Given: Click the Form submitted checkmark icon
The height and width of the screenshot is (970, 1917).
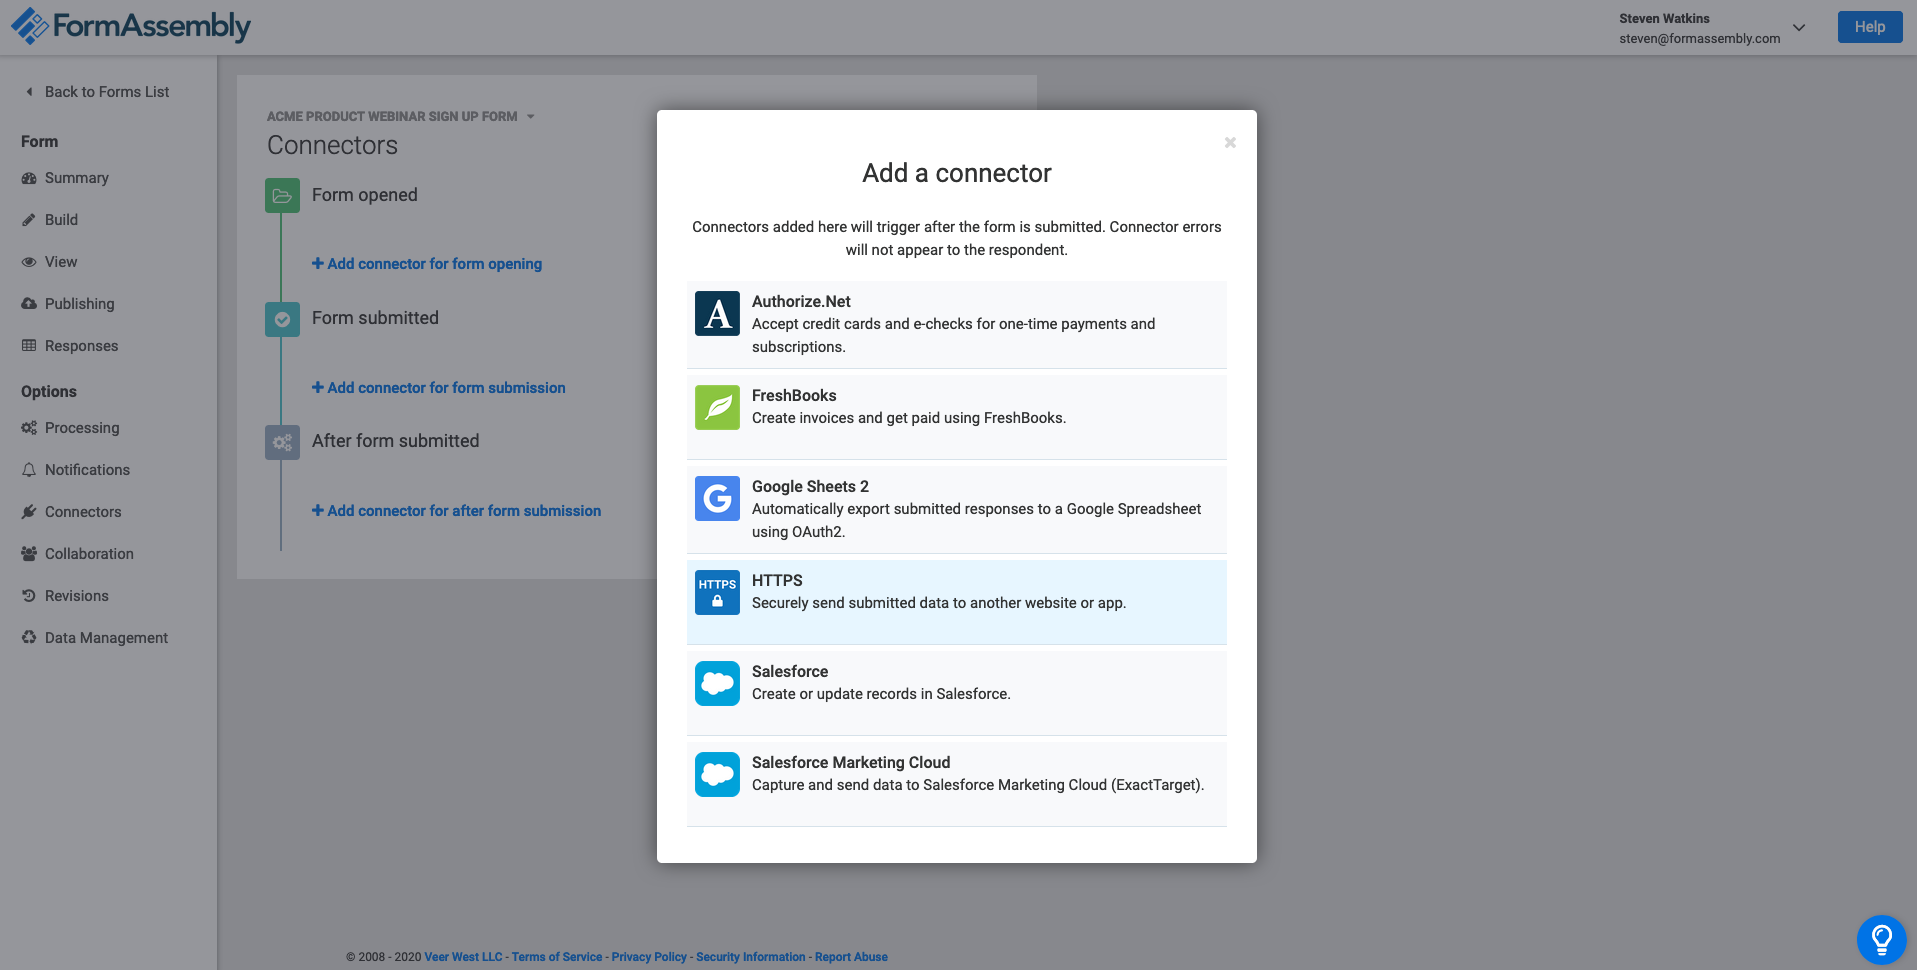Looking at the screenshot, I should coord(282,319).
